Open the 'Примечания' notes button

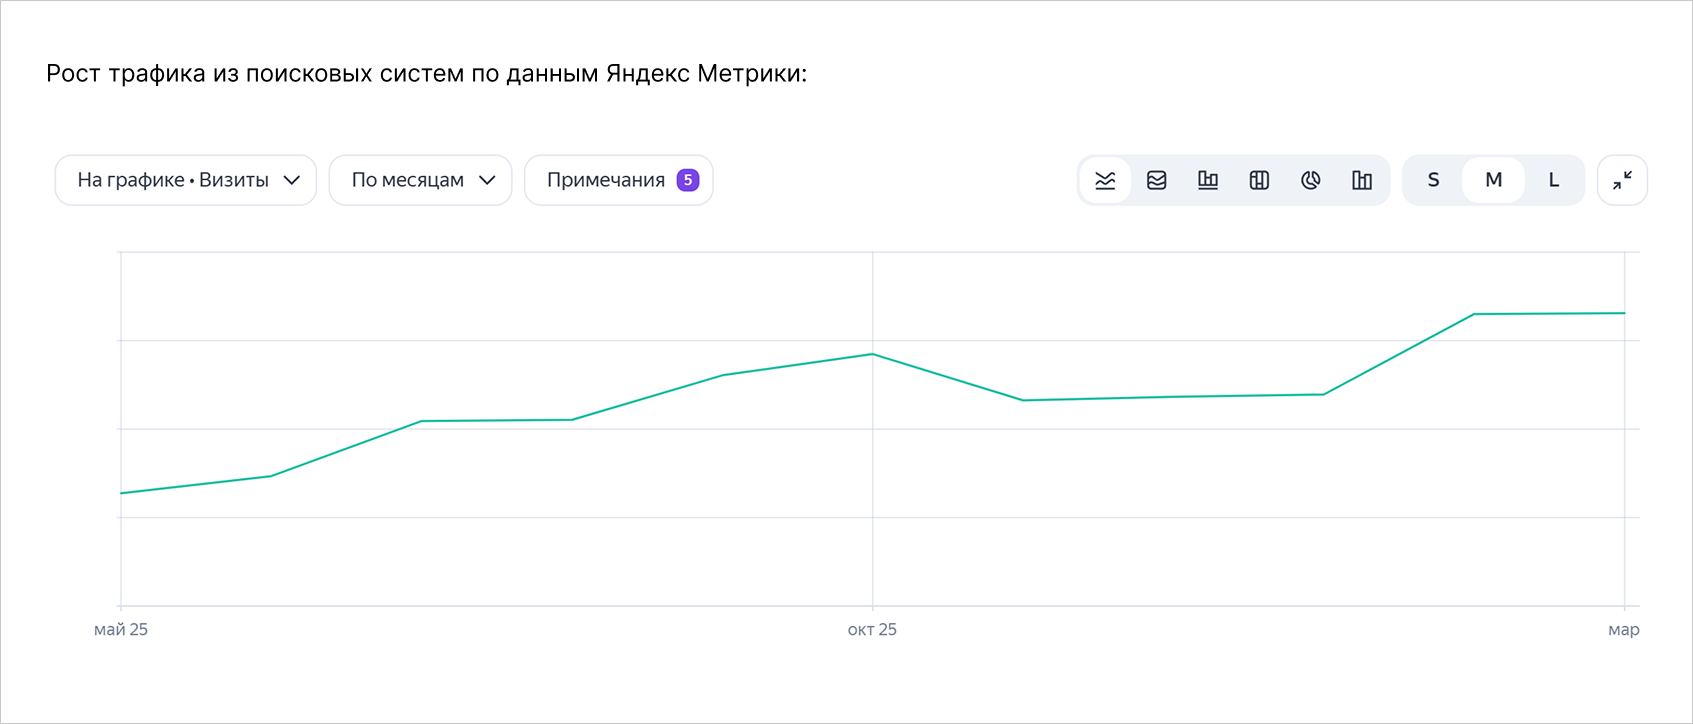(x=618, y=180)
